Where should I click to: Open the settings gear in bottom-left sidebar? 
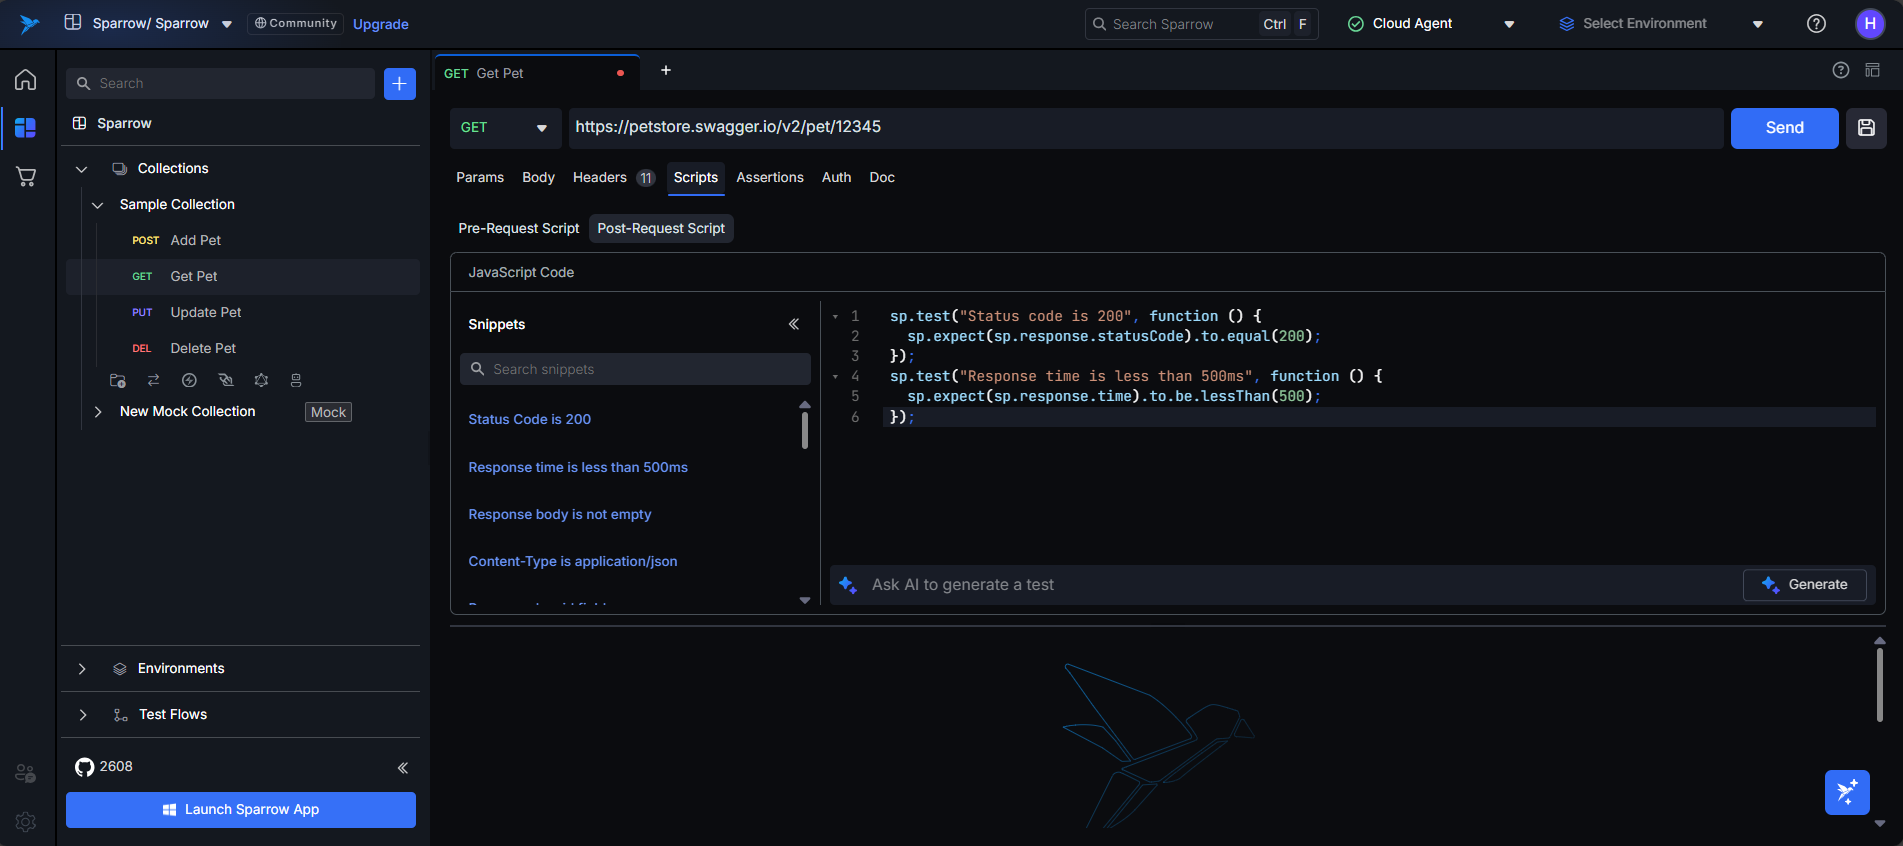(x=26, y=821)
